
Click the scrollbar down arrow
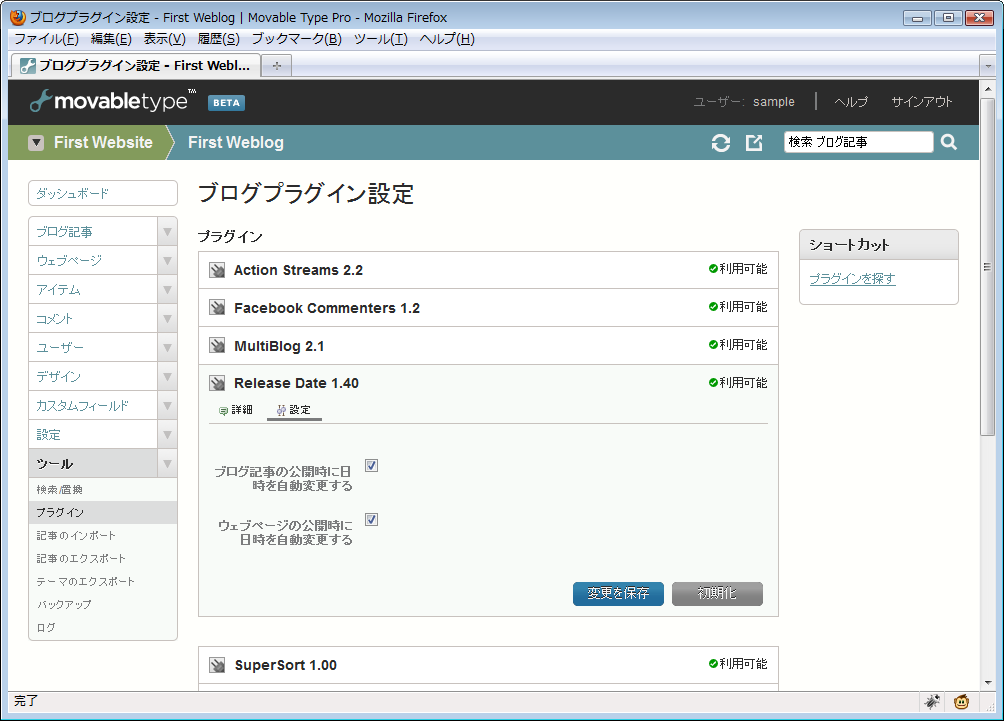[x=988, y=683]
